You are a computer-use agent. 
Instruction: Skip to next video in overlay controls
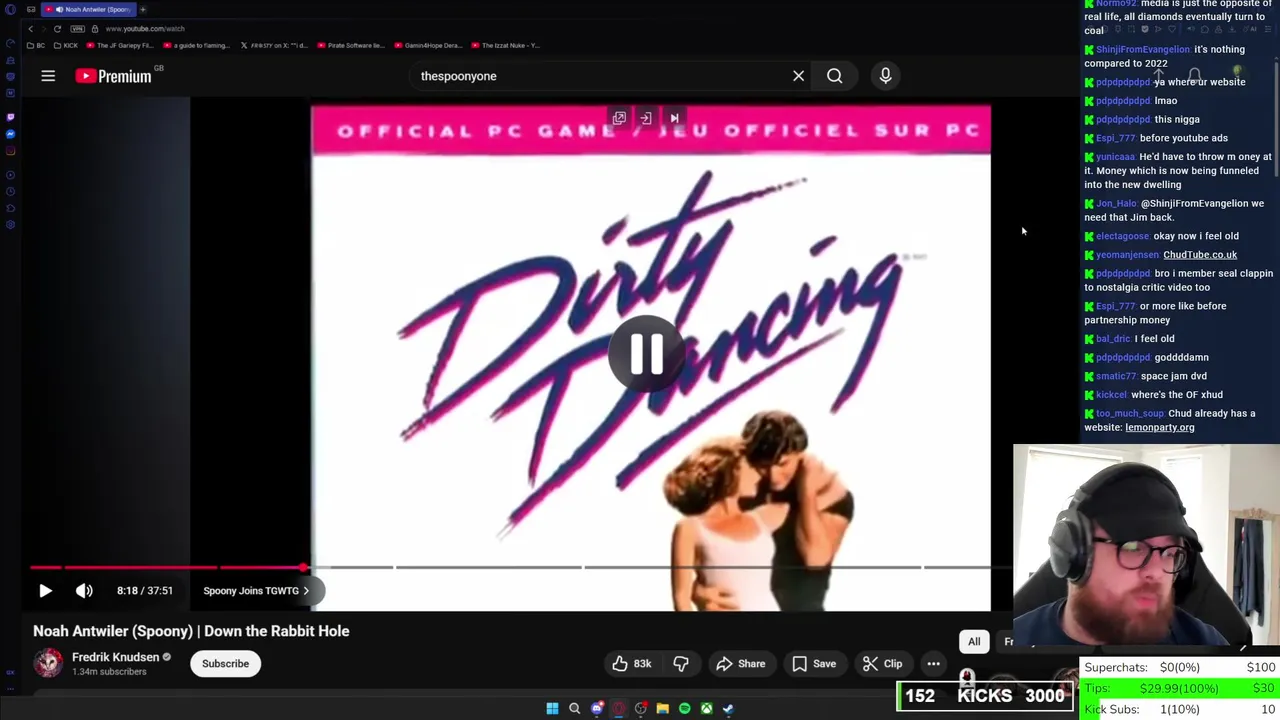[674, 118]
